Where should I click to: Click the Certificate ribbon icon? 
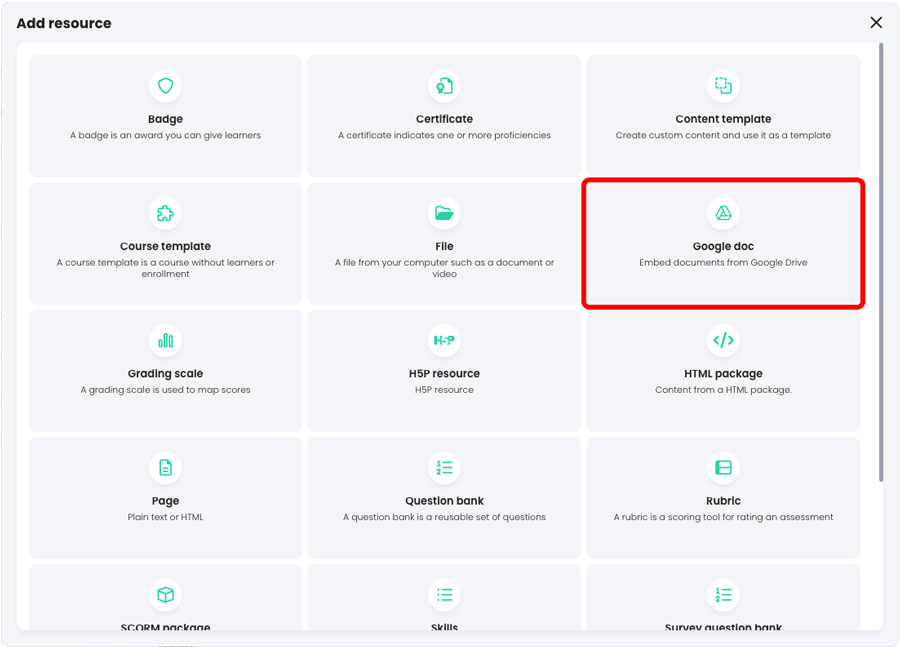click(444, 85)
